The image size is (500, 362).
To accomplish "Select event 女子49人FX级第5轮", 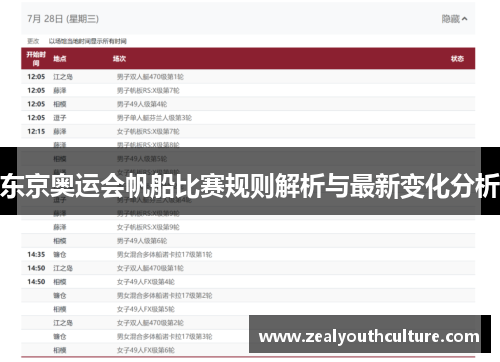I will coord(146,309).
